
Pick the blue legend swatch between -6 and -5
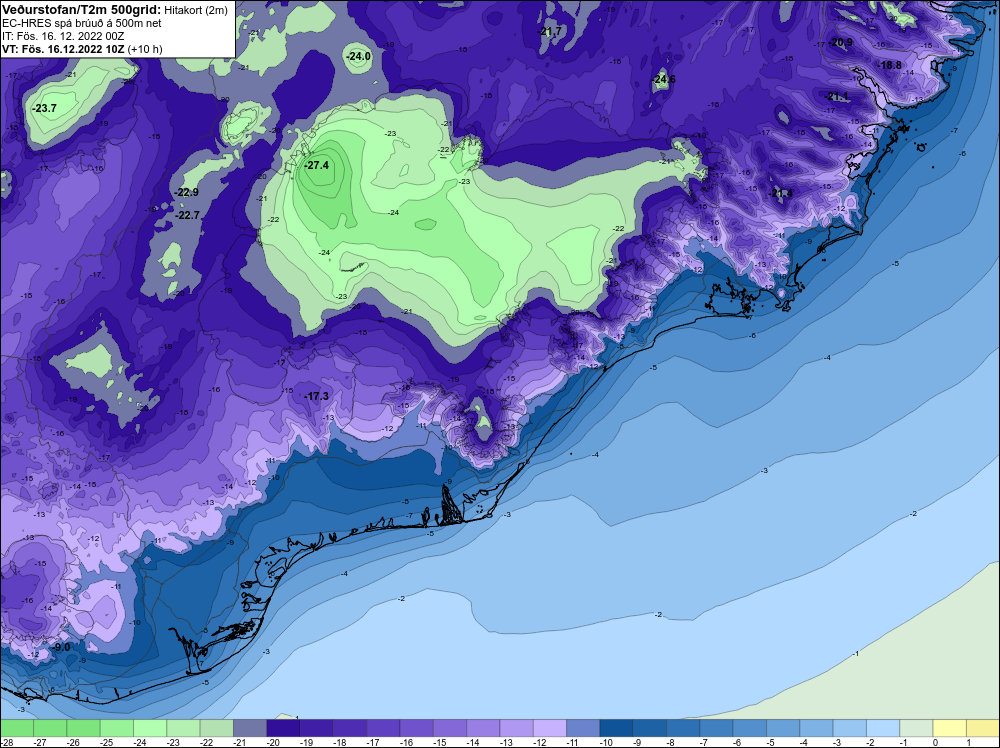pyautogui.click(x=749, y=728)
